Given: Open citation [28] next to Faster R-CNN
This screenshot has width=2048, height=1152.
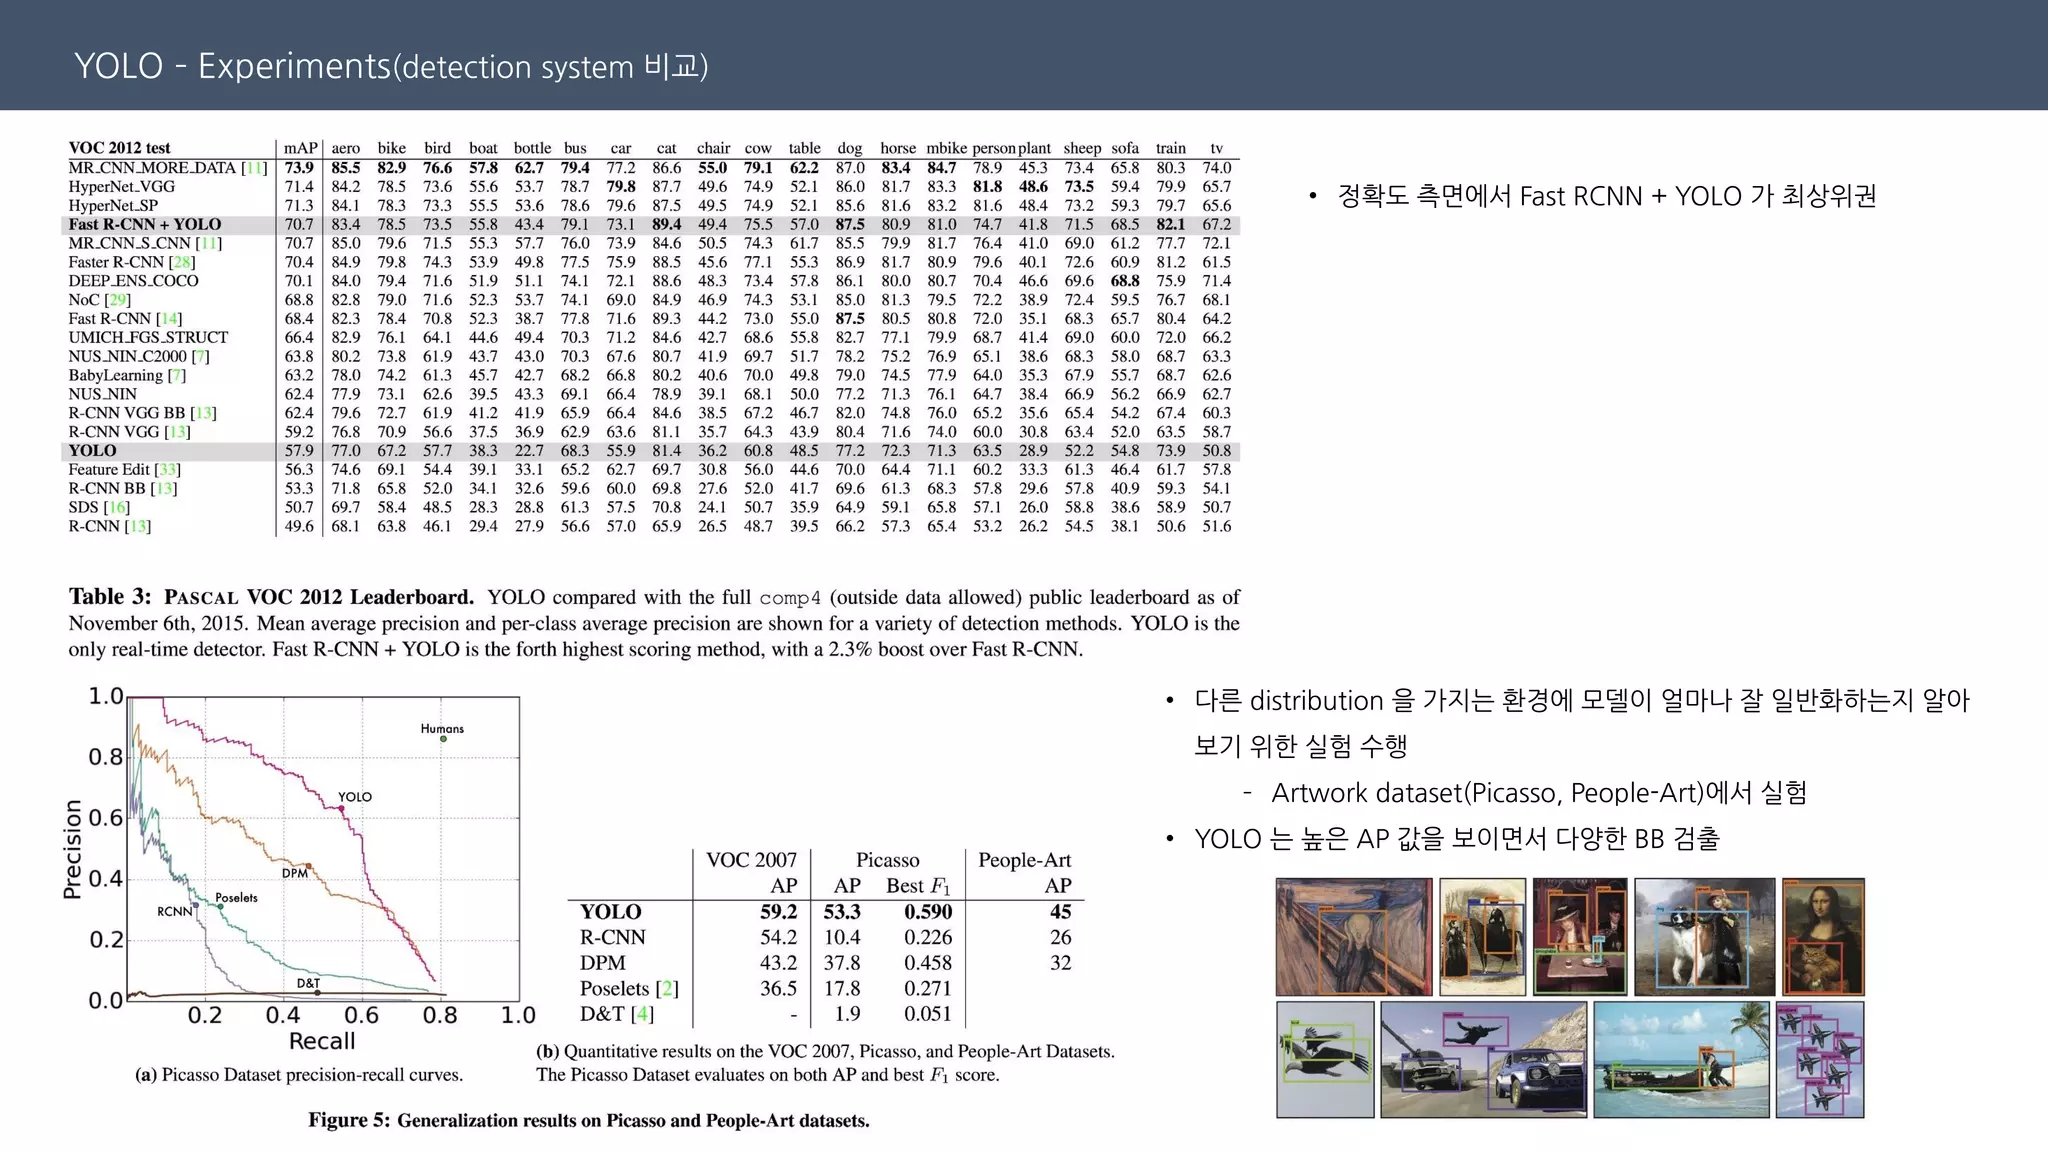Looking at the screenshot, I should click(183, 262).
